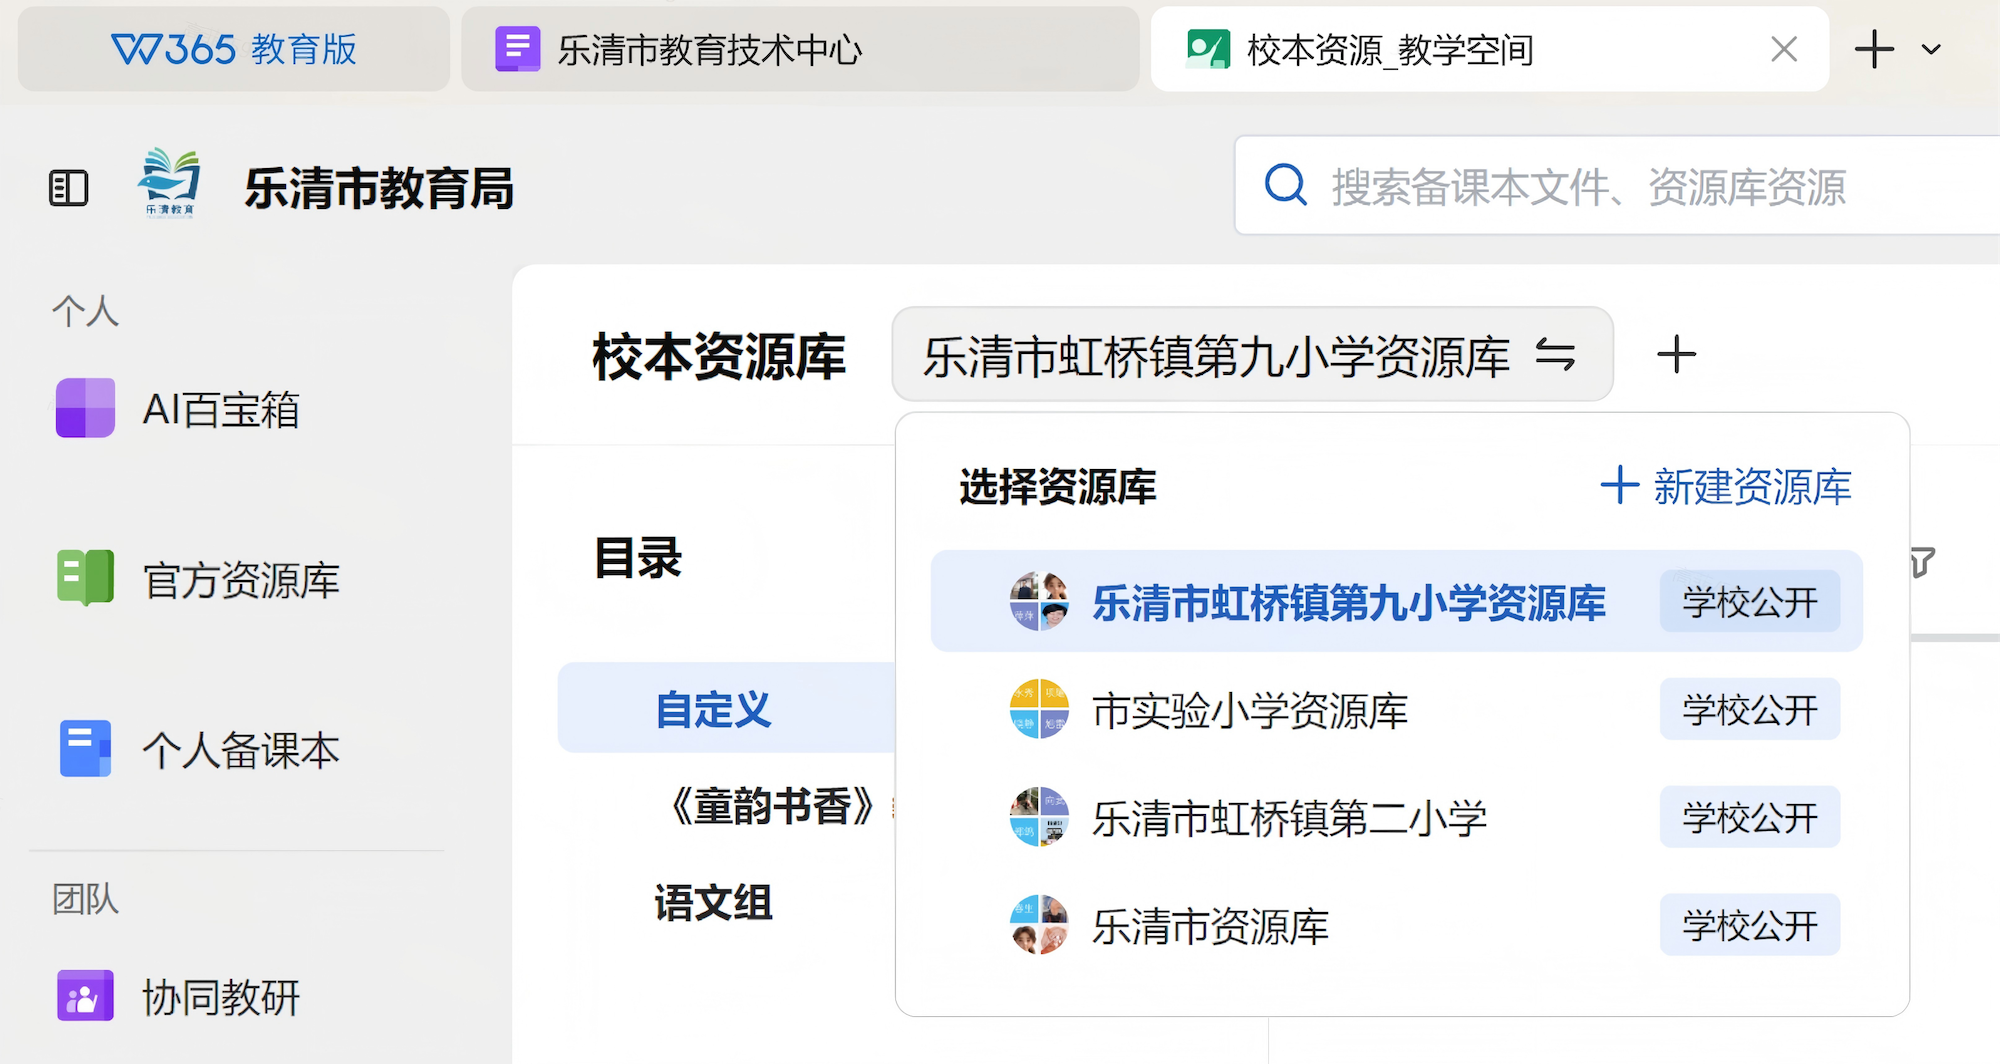Switch to the W365 教育版 tab
Image resolution: width=2000 pixels, height=1064 pixels.
(x=234, y=49)
